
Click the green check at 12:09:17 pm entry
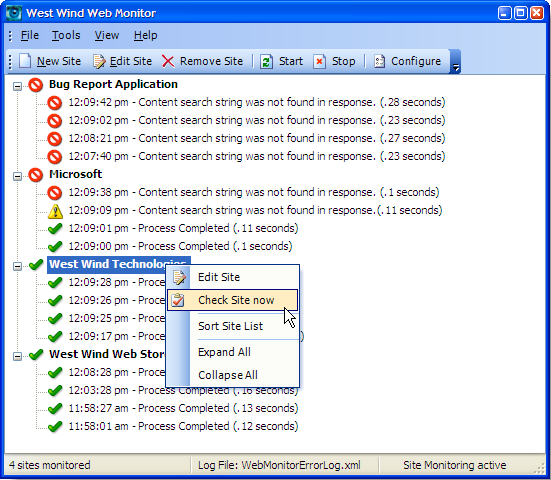click(x=55, y=337)
